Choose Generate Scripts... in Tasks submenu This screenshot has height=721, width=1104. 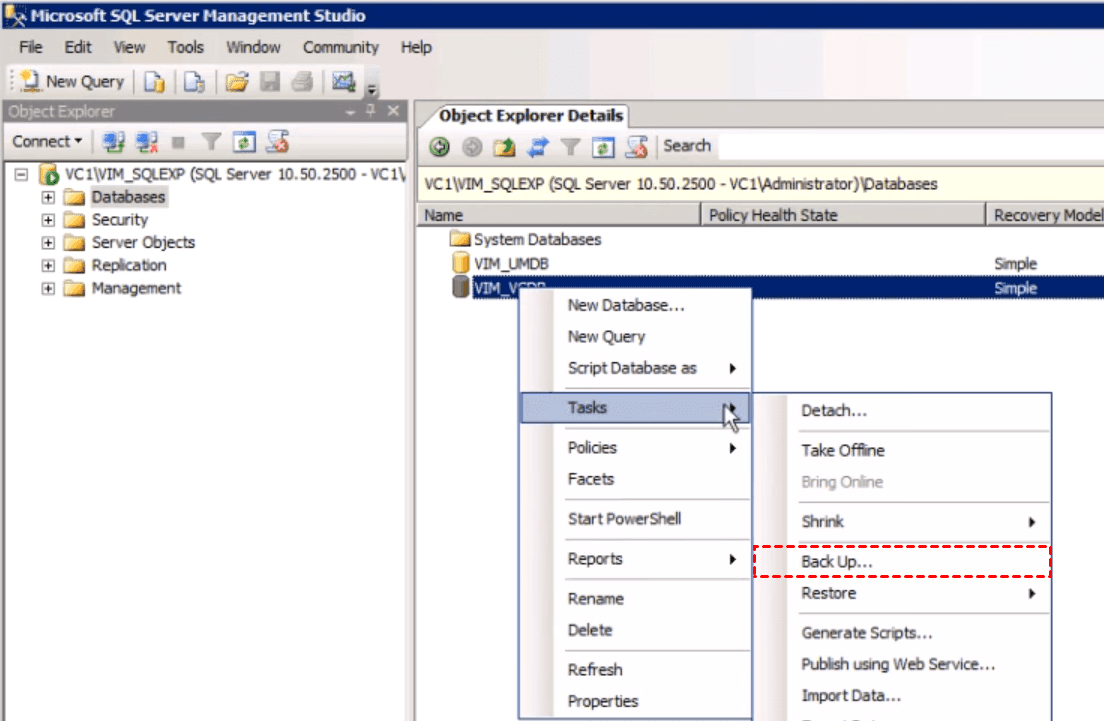[x=902, y=633]
